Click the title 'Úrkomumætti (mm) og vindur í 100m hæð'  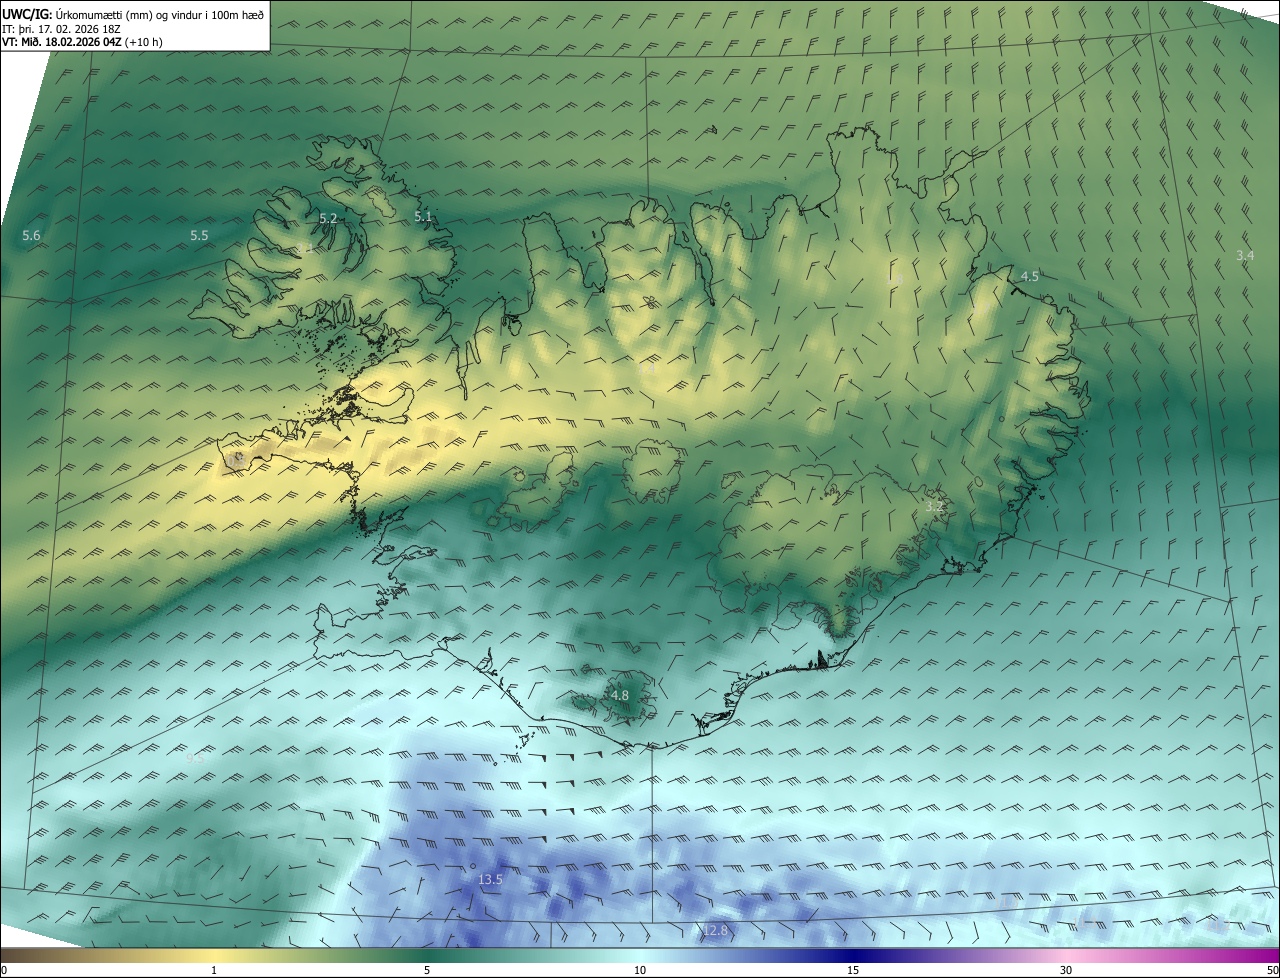(x=160, y=14)
